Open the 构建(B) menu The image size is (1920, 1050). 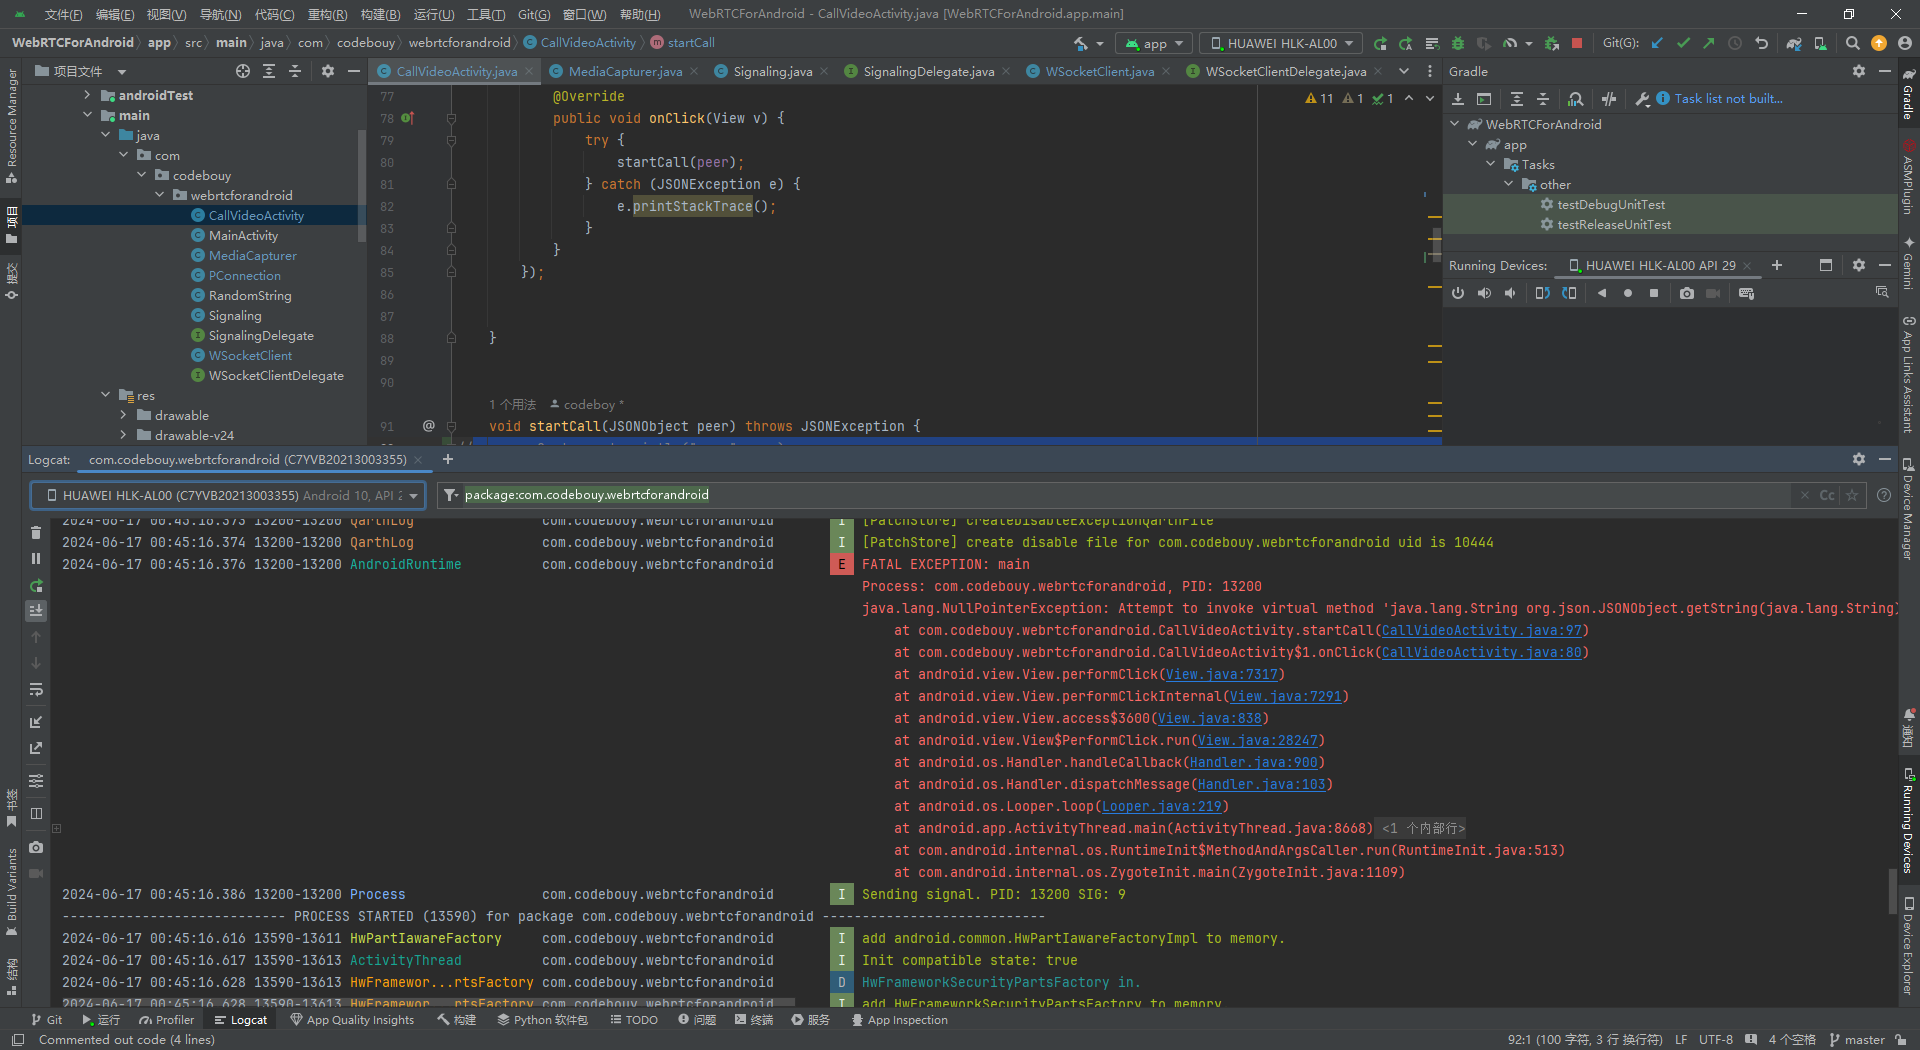(x=380, y=14)
